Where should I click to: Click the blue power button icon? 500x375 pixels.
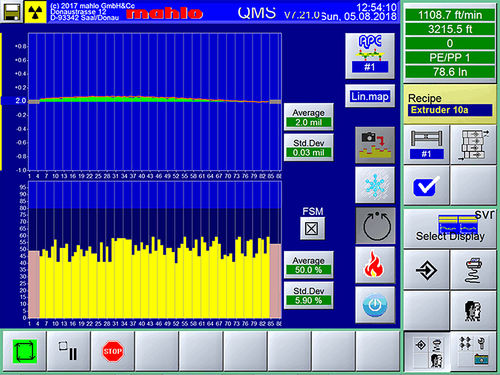tap(375, 305)
